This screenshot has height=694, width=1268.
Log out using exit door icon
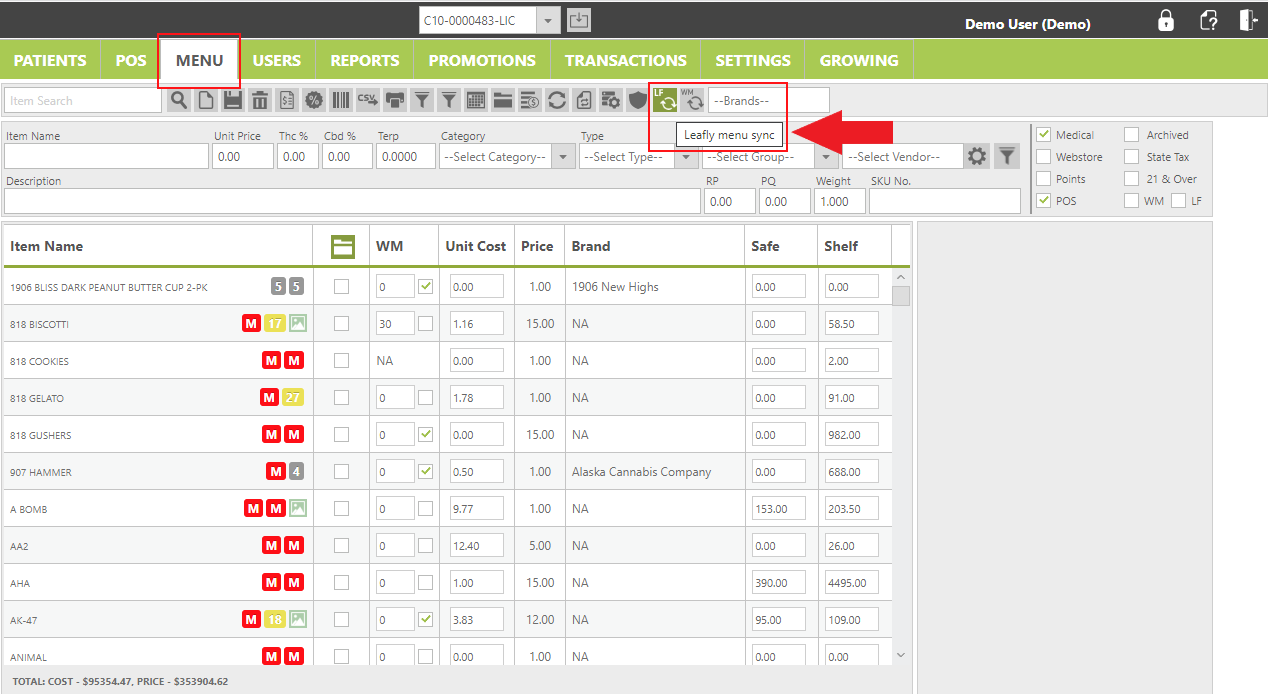point(1247,21)
